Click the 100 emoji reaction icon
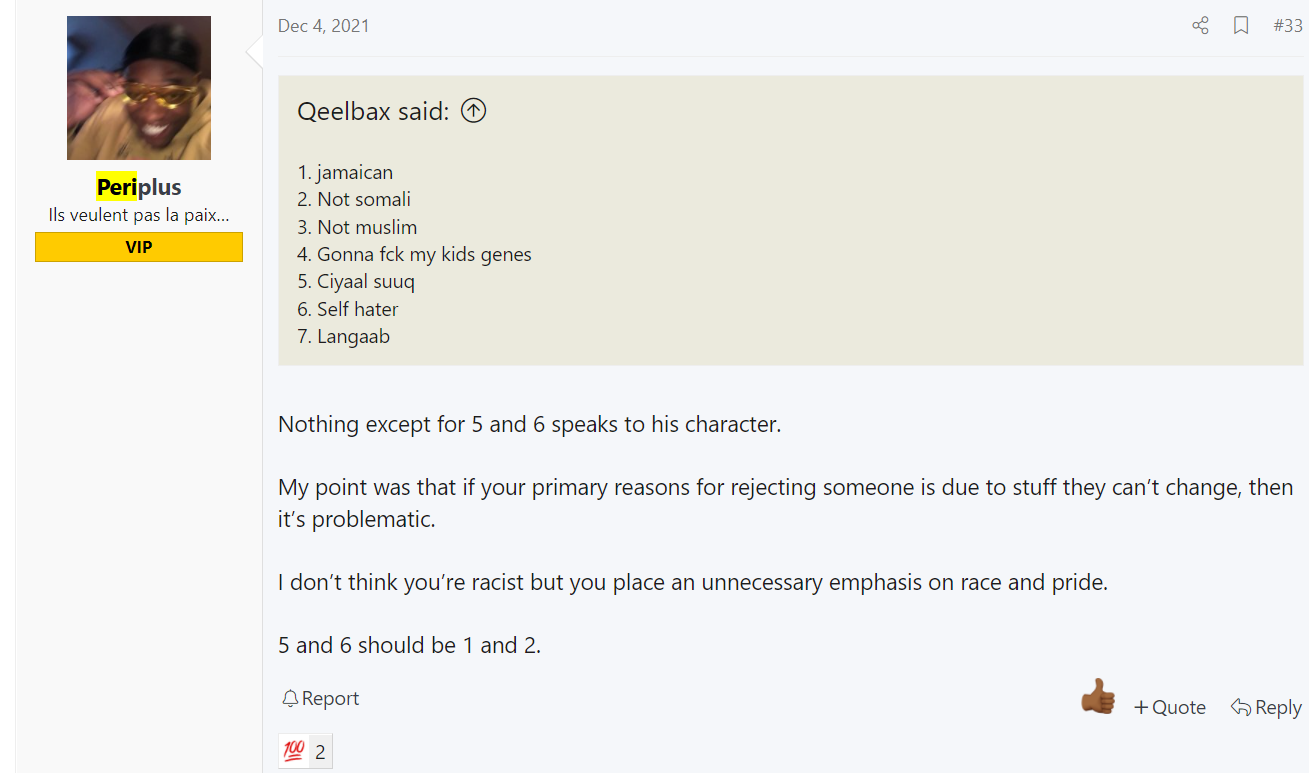This screenshot has width=1309, height=773. click(x=293, y=751)
